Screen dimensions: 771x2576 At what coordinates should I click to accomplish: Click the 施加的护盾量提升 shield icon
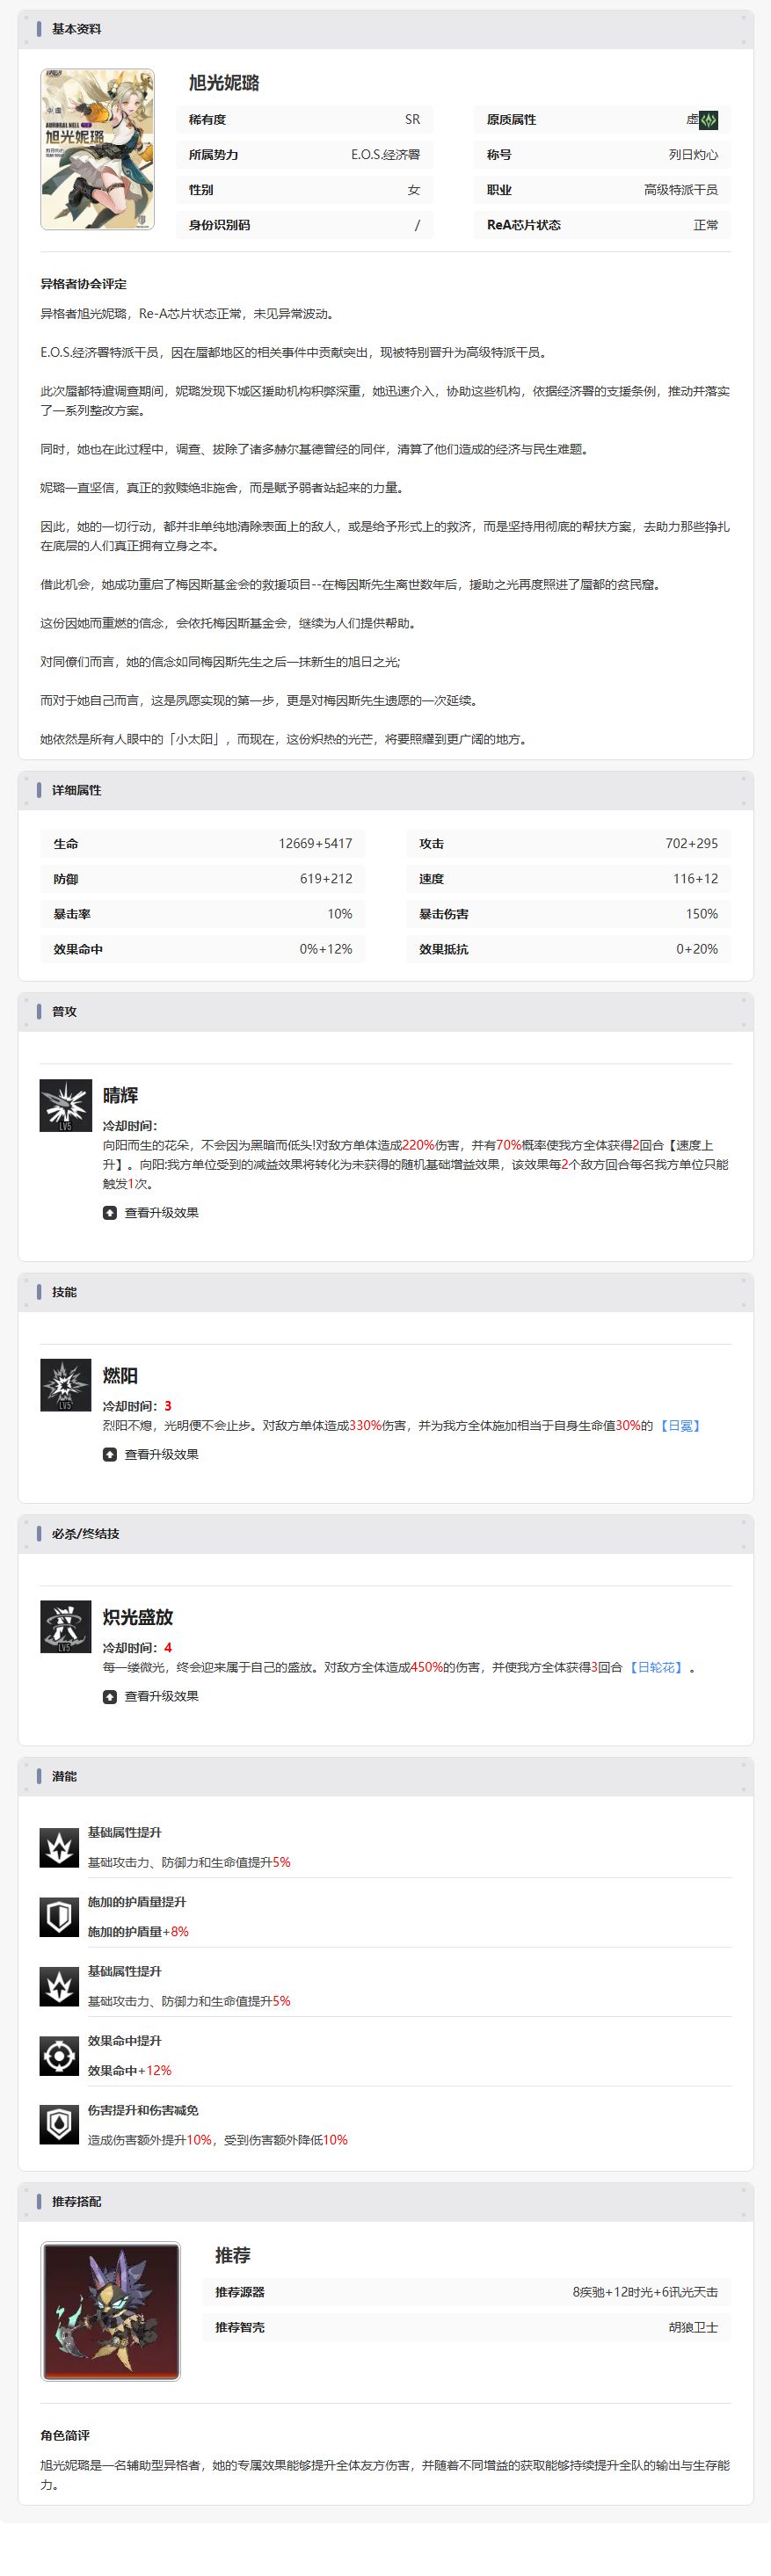(59, 1917)
